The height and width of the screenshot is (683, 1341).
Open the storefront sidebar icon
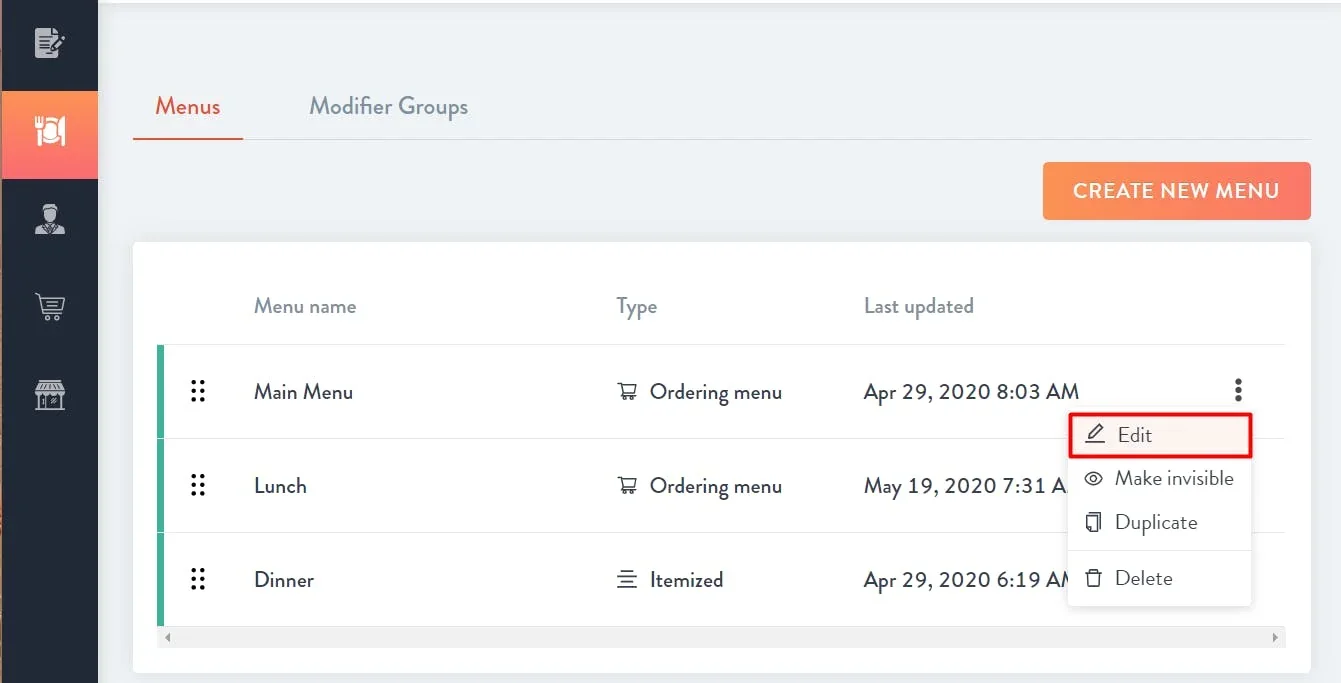click(49, 394)
